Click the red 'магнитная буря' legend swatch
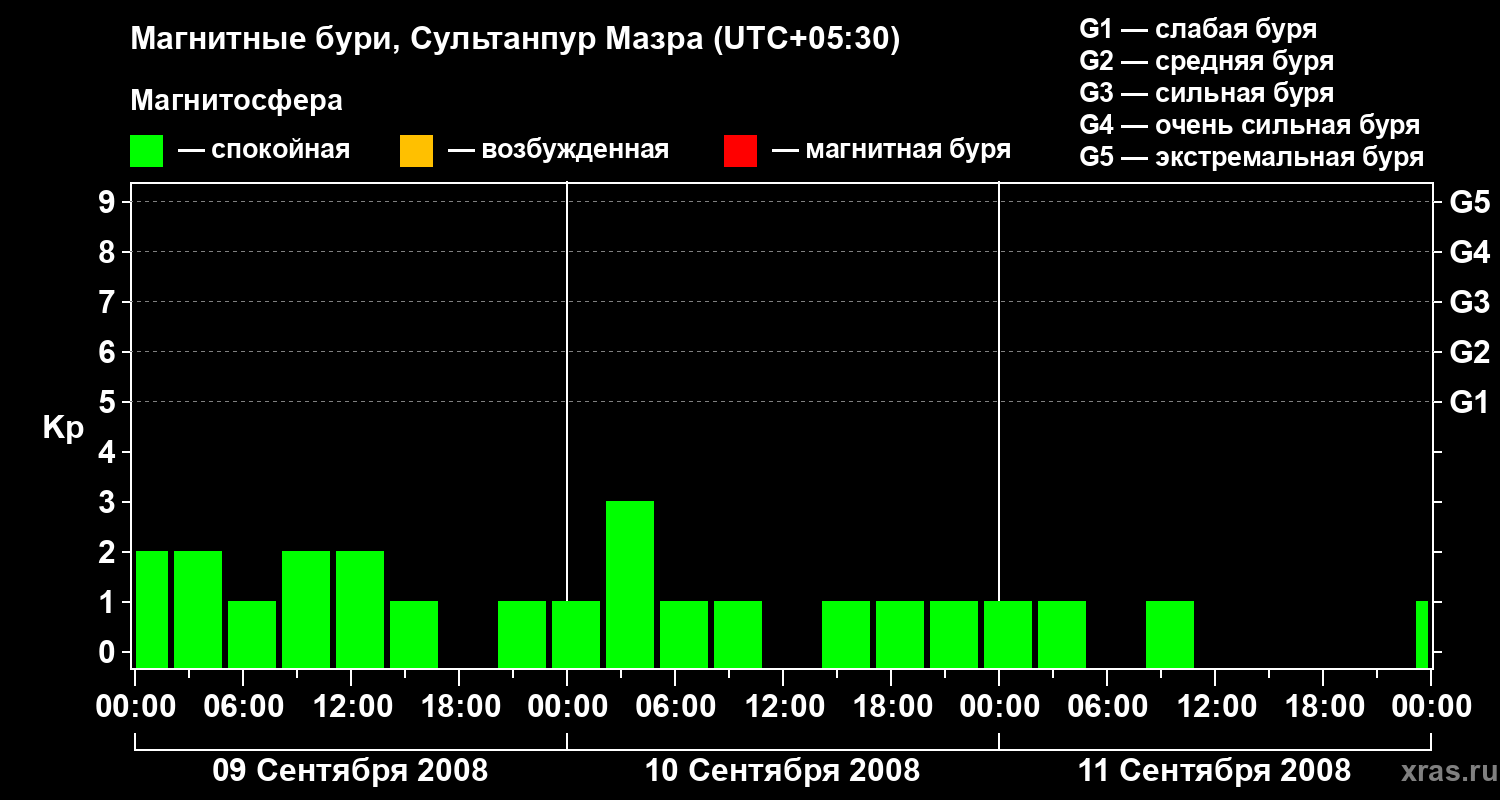 [x=740, y=151]
